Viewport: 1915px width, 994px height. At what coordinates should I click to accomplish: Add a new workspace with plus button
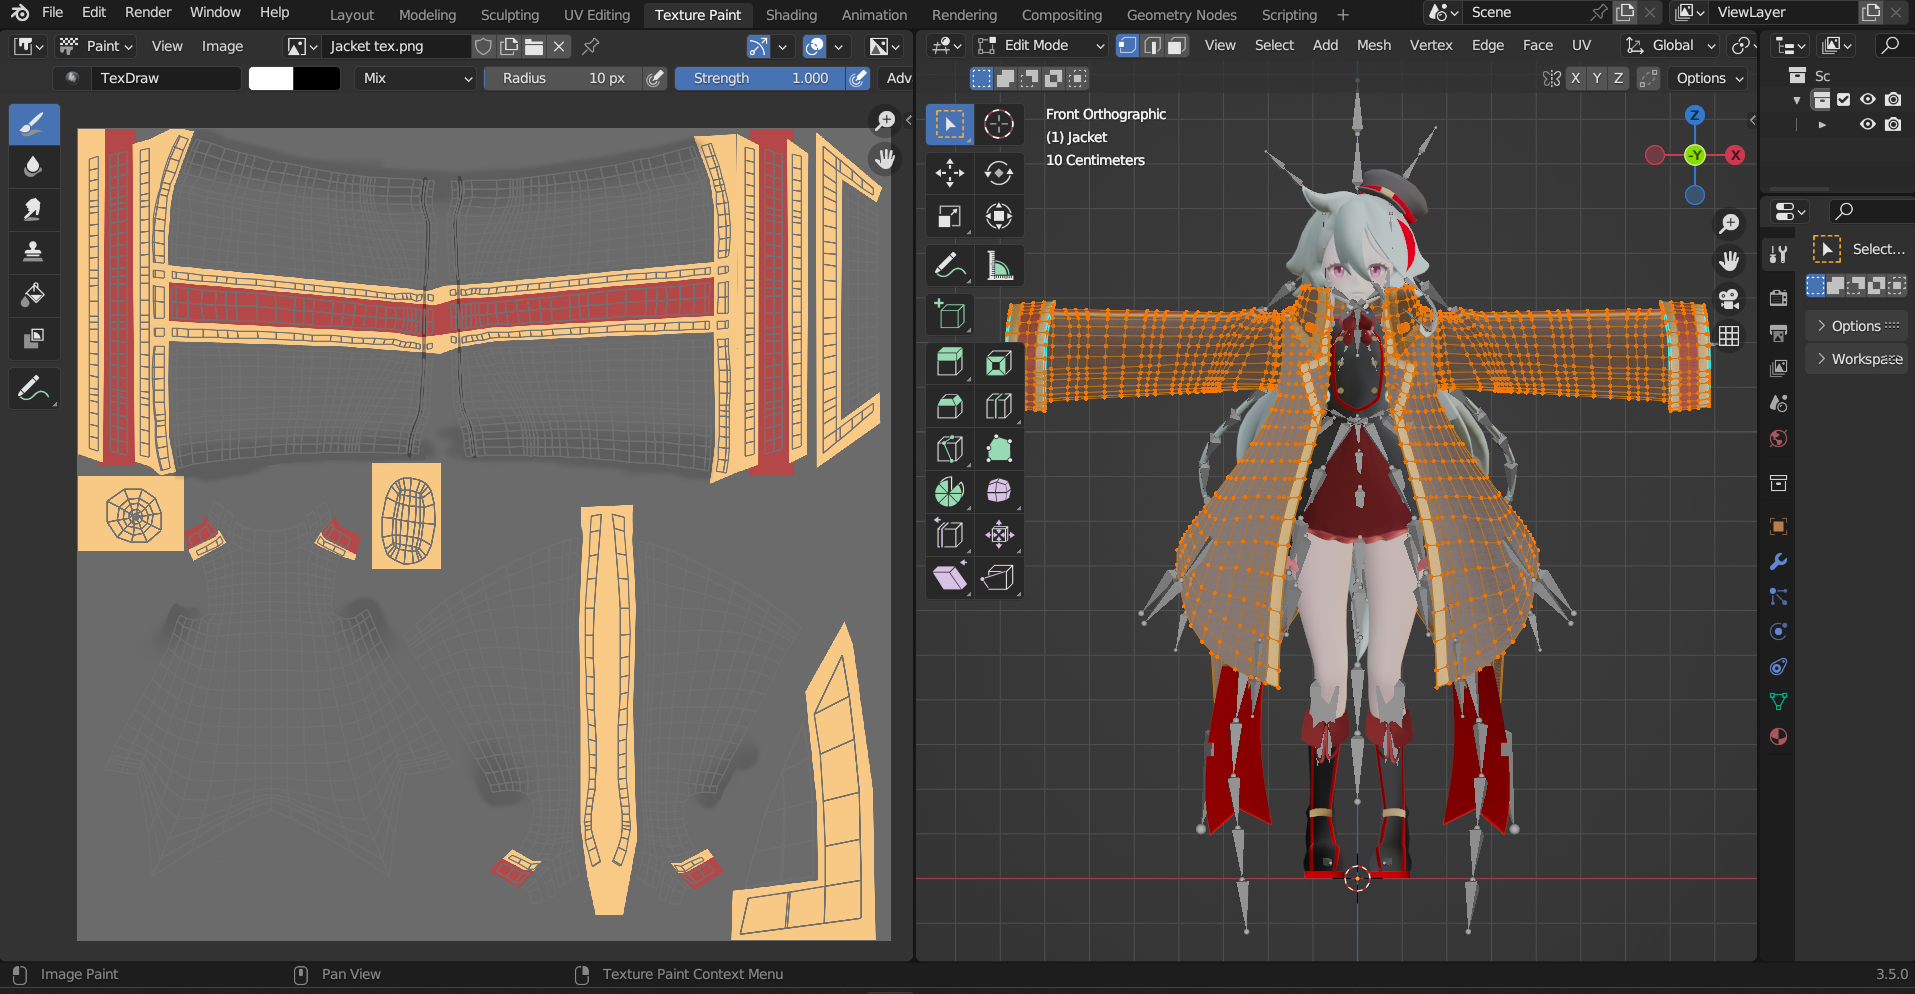click(x=1343, y=15)
